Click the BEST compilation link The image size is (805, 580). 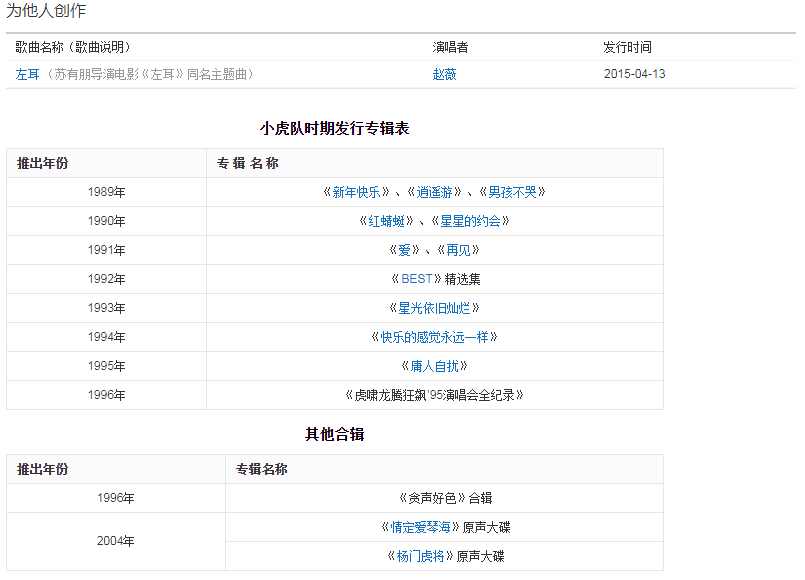click(x=416, y=279)
